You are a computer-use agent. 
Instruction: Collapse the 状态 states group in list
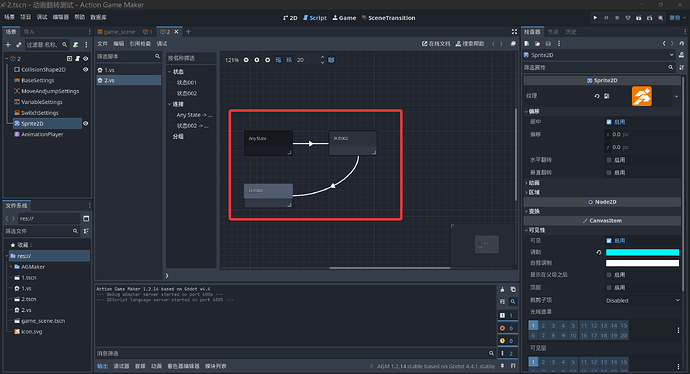[x=169, y=72]
